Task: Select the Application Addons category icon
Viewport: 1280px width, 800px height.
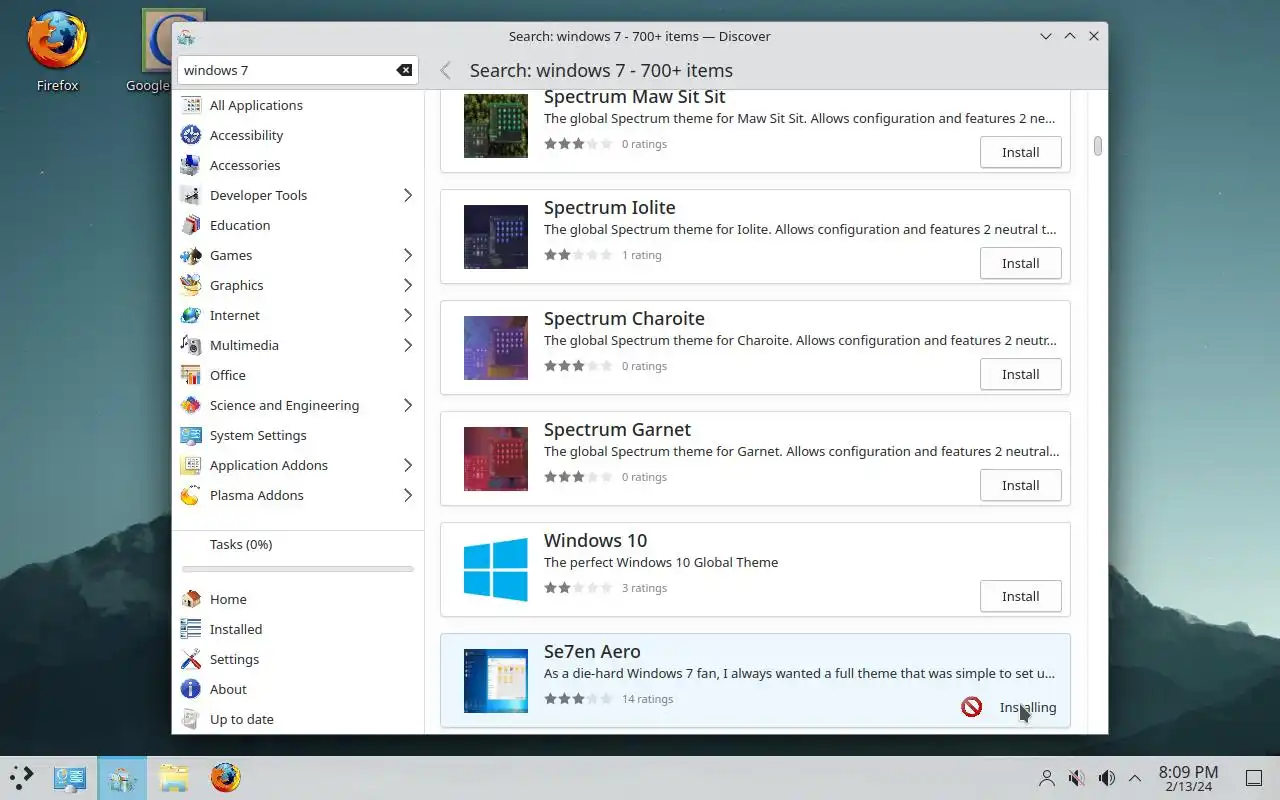Action: point(191,465)
